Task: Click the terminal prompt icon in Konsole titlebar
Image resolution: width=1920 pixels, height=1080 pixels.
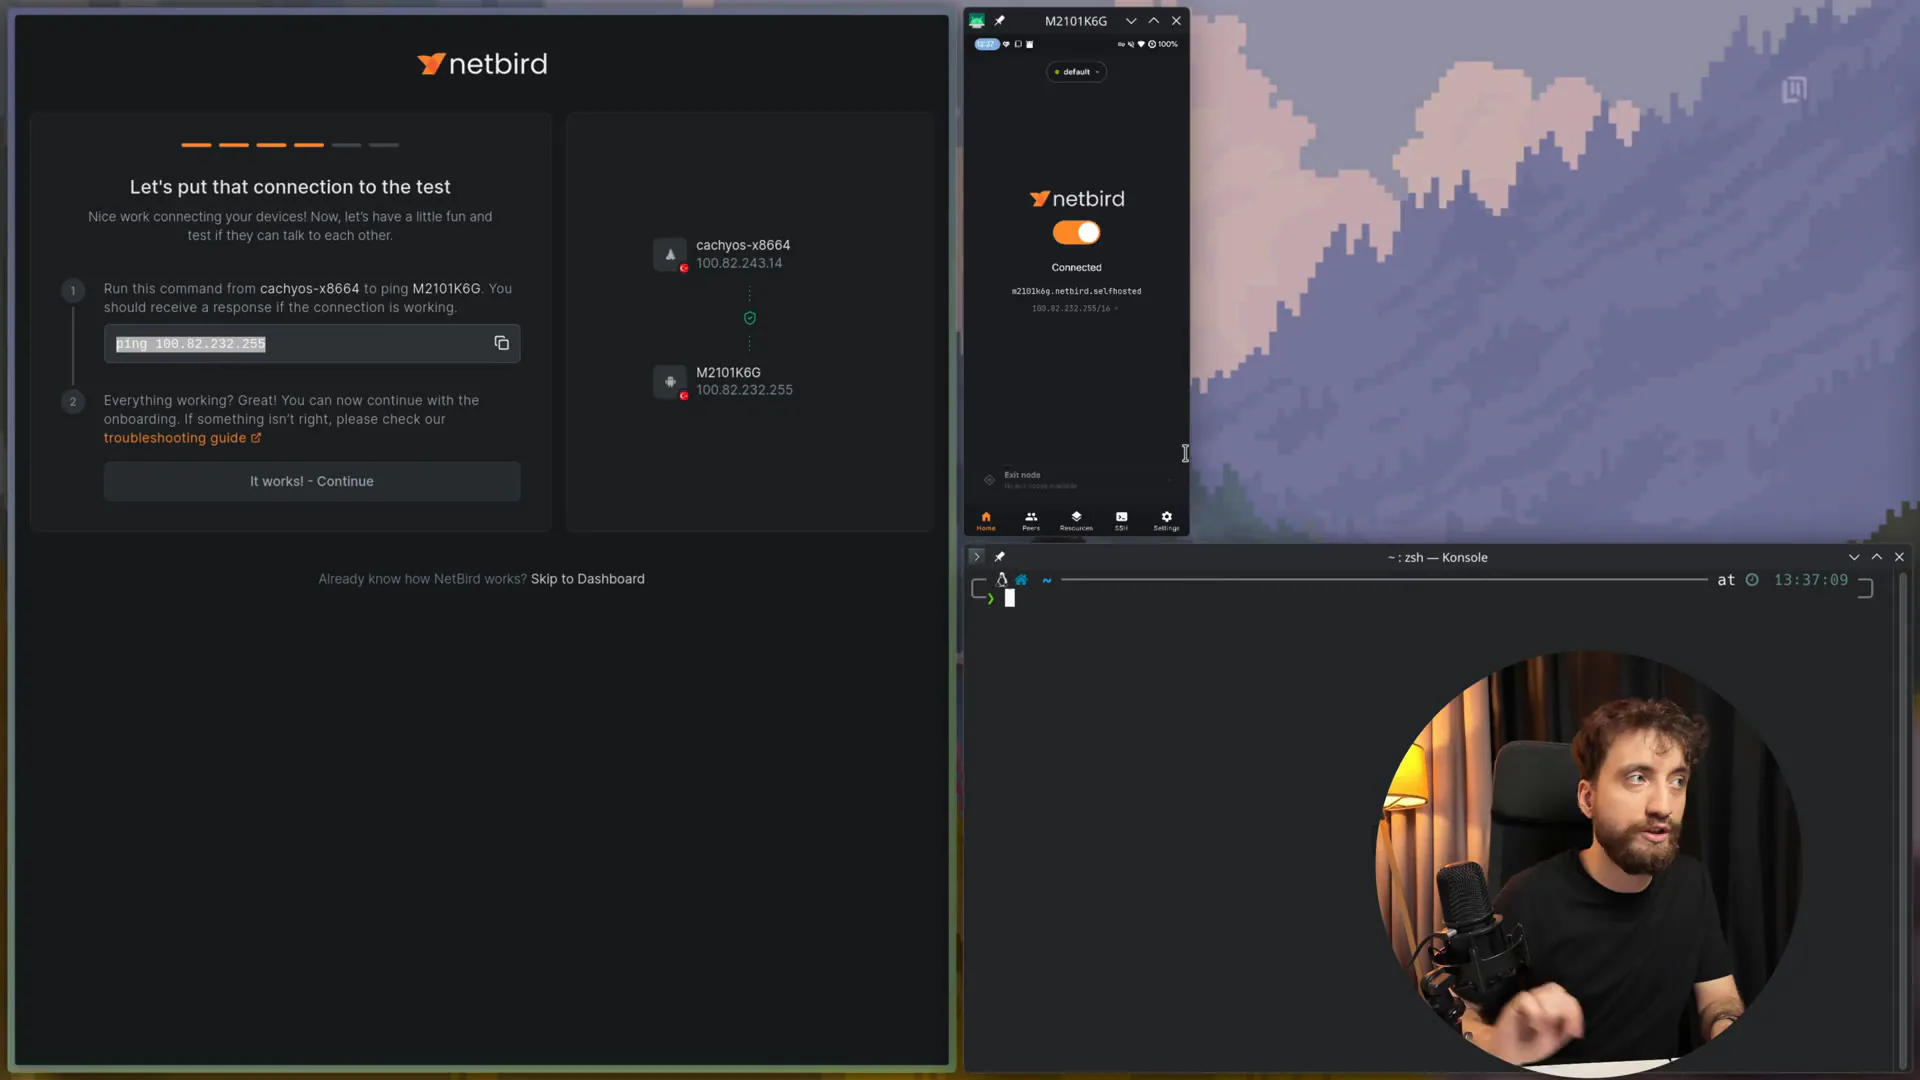Action: click(x=976, y=557)
